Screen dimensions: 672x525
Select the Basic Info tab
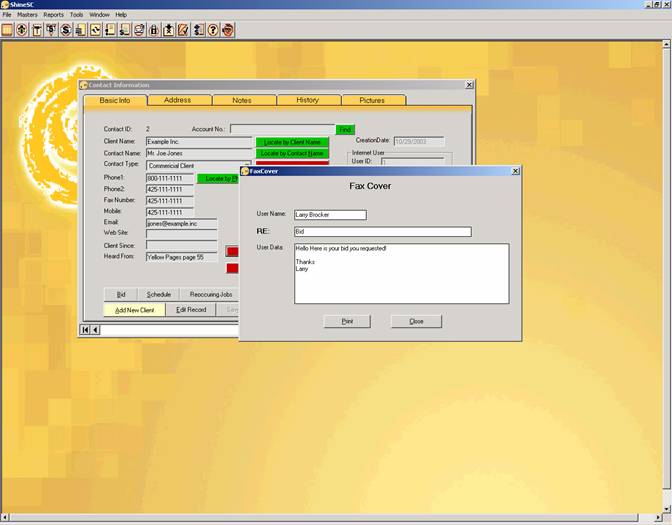(x=115, y=100)
